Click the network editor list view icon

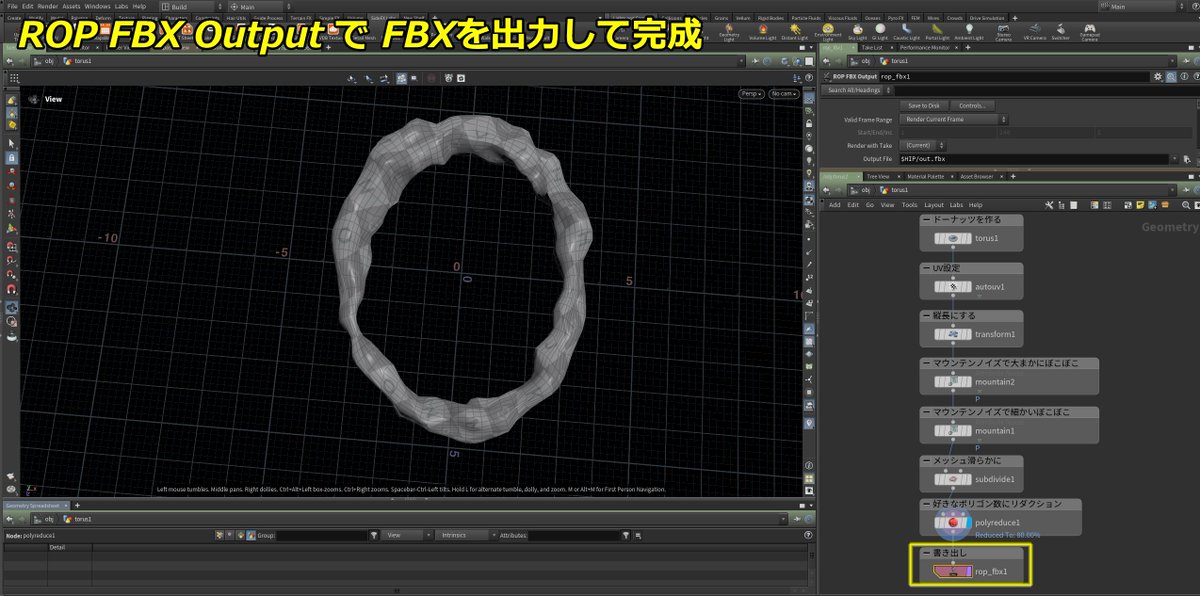[x=1076, y=204]
